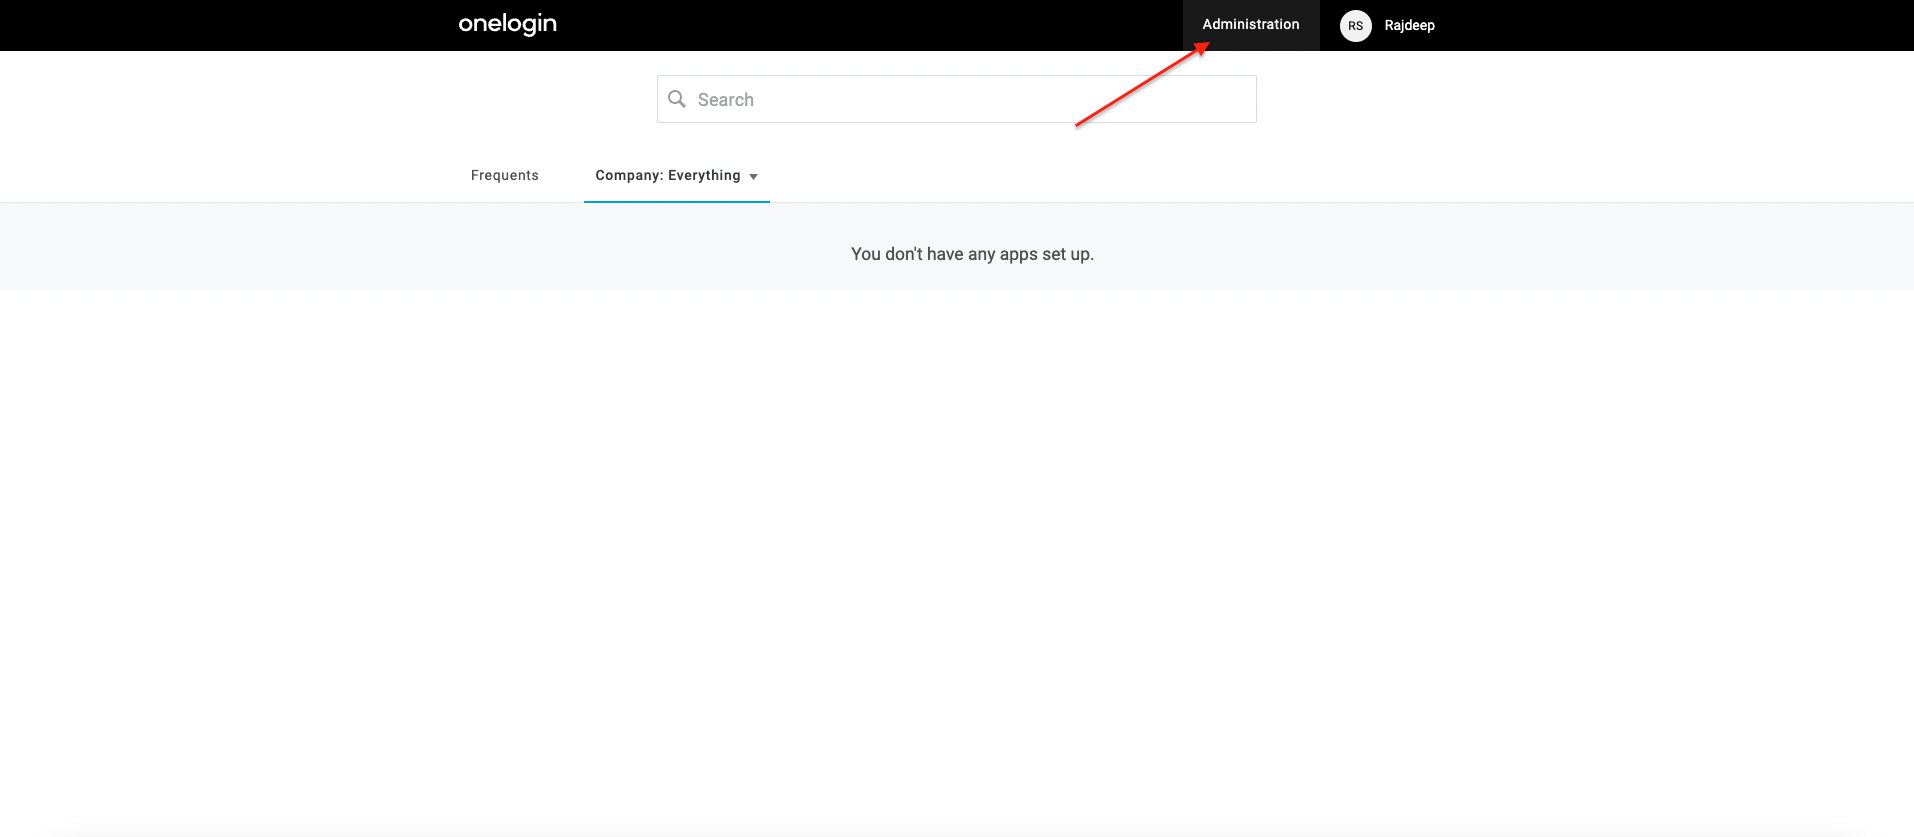The width and height of the screenshot is (1914, 837).
Task: Click the "Search" placeholder text
Action: coord(725,100)
